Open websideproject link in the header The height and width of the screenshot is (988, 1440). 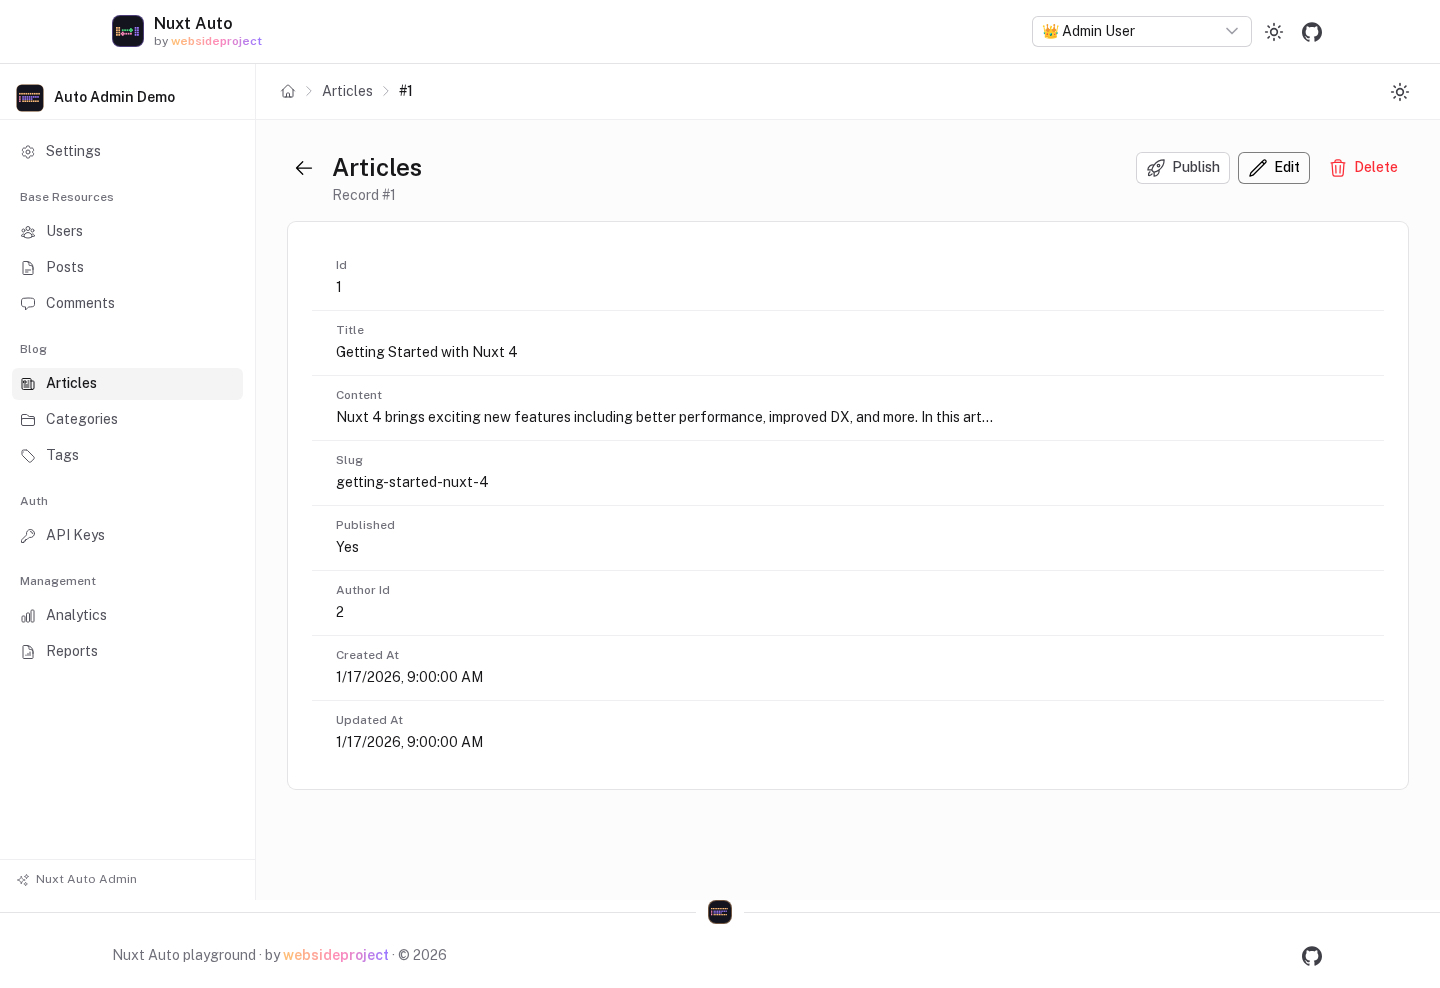[216, 42]
